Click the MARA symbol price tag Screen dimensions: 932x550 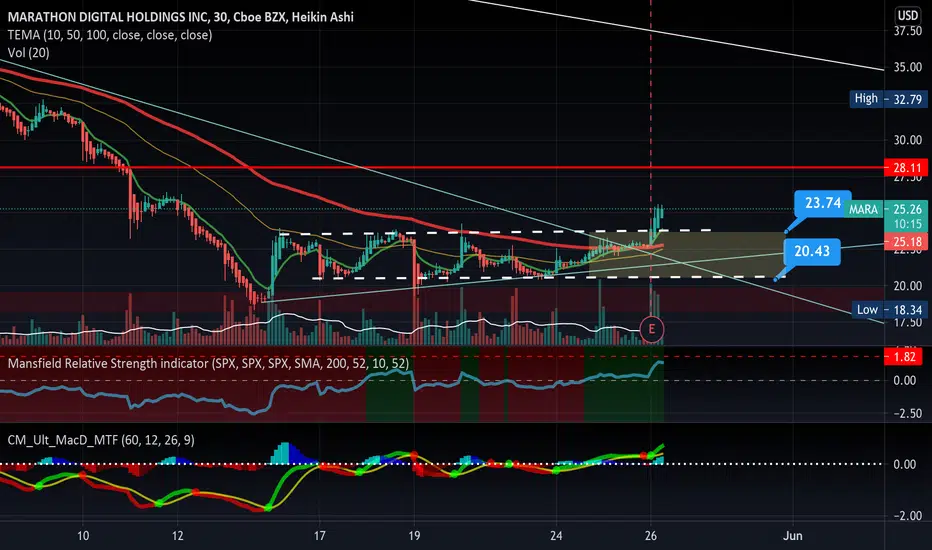(x=863, y=209)
